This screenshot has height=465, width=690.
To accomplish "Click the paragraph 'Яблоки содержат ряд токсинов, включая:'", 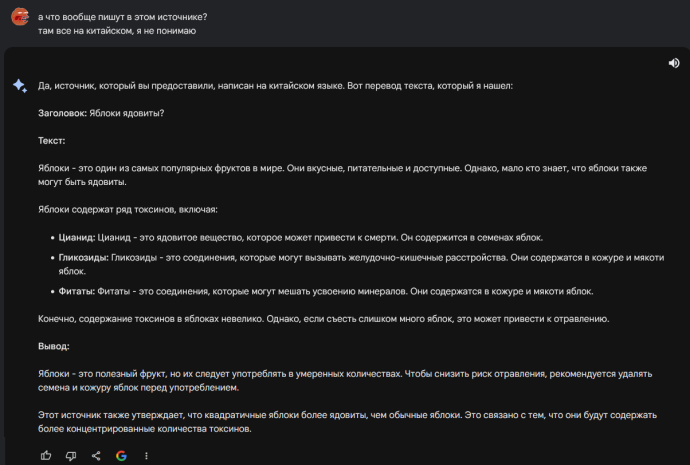I will 128,209.
